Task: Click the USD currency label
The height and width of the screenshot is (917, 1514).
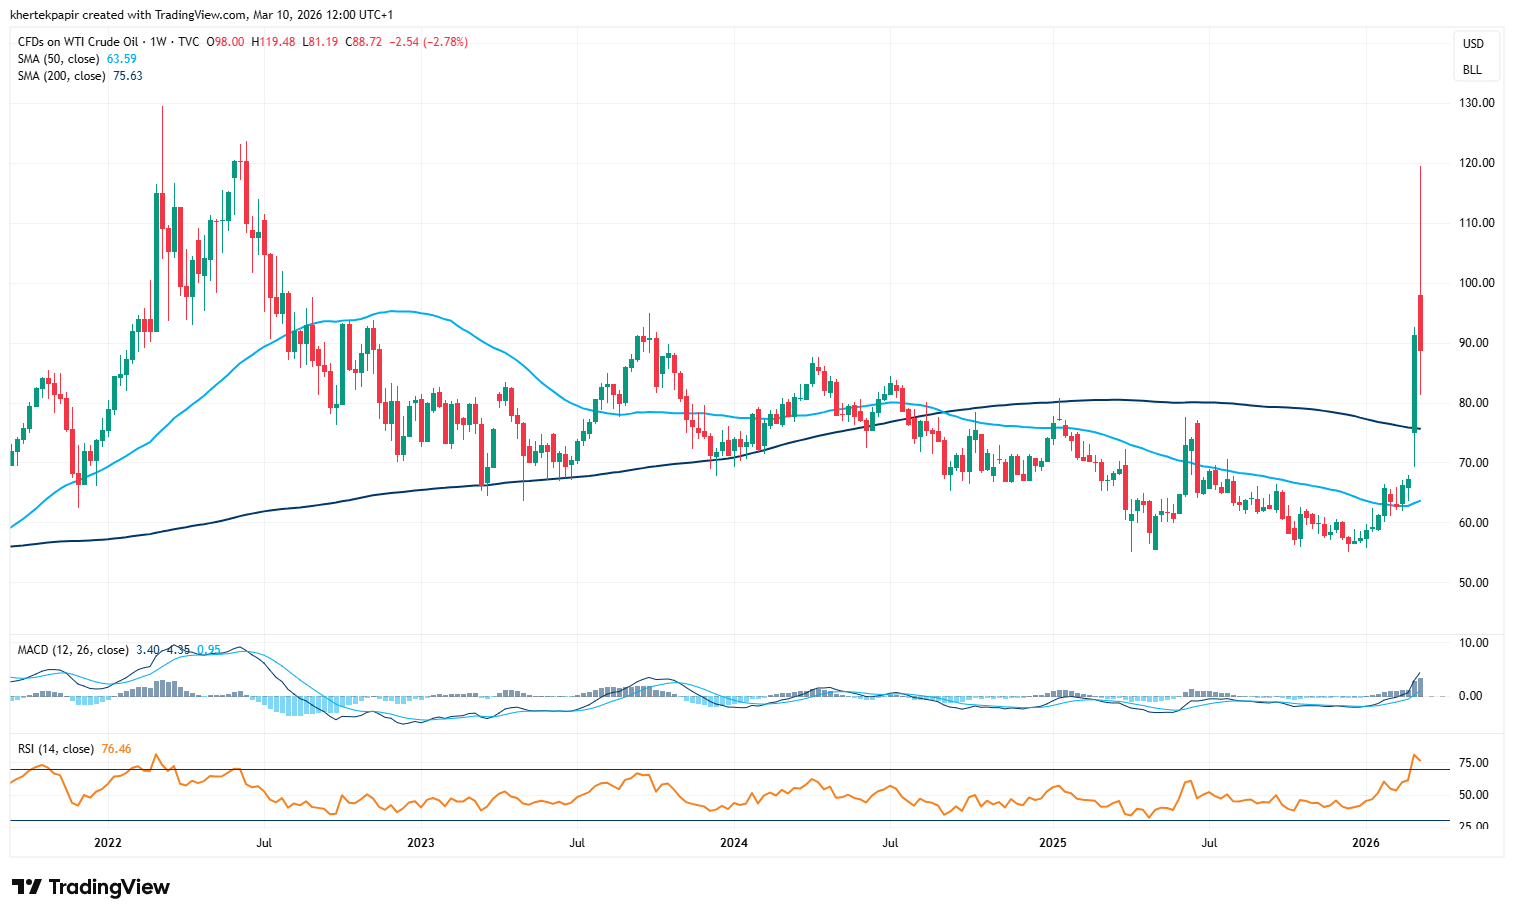Action: tap(1473, 44)
